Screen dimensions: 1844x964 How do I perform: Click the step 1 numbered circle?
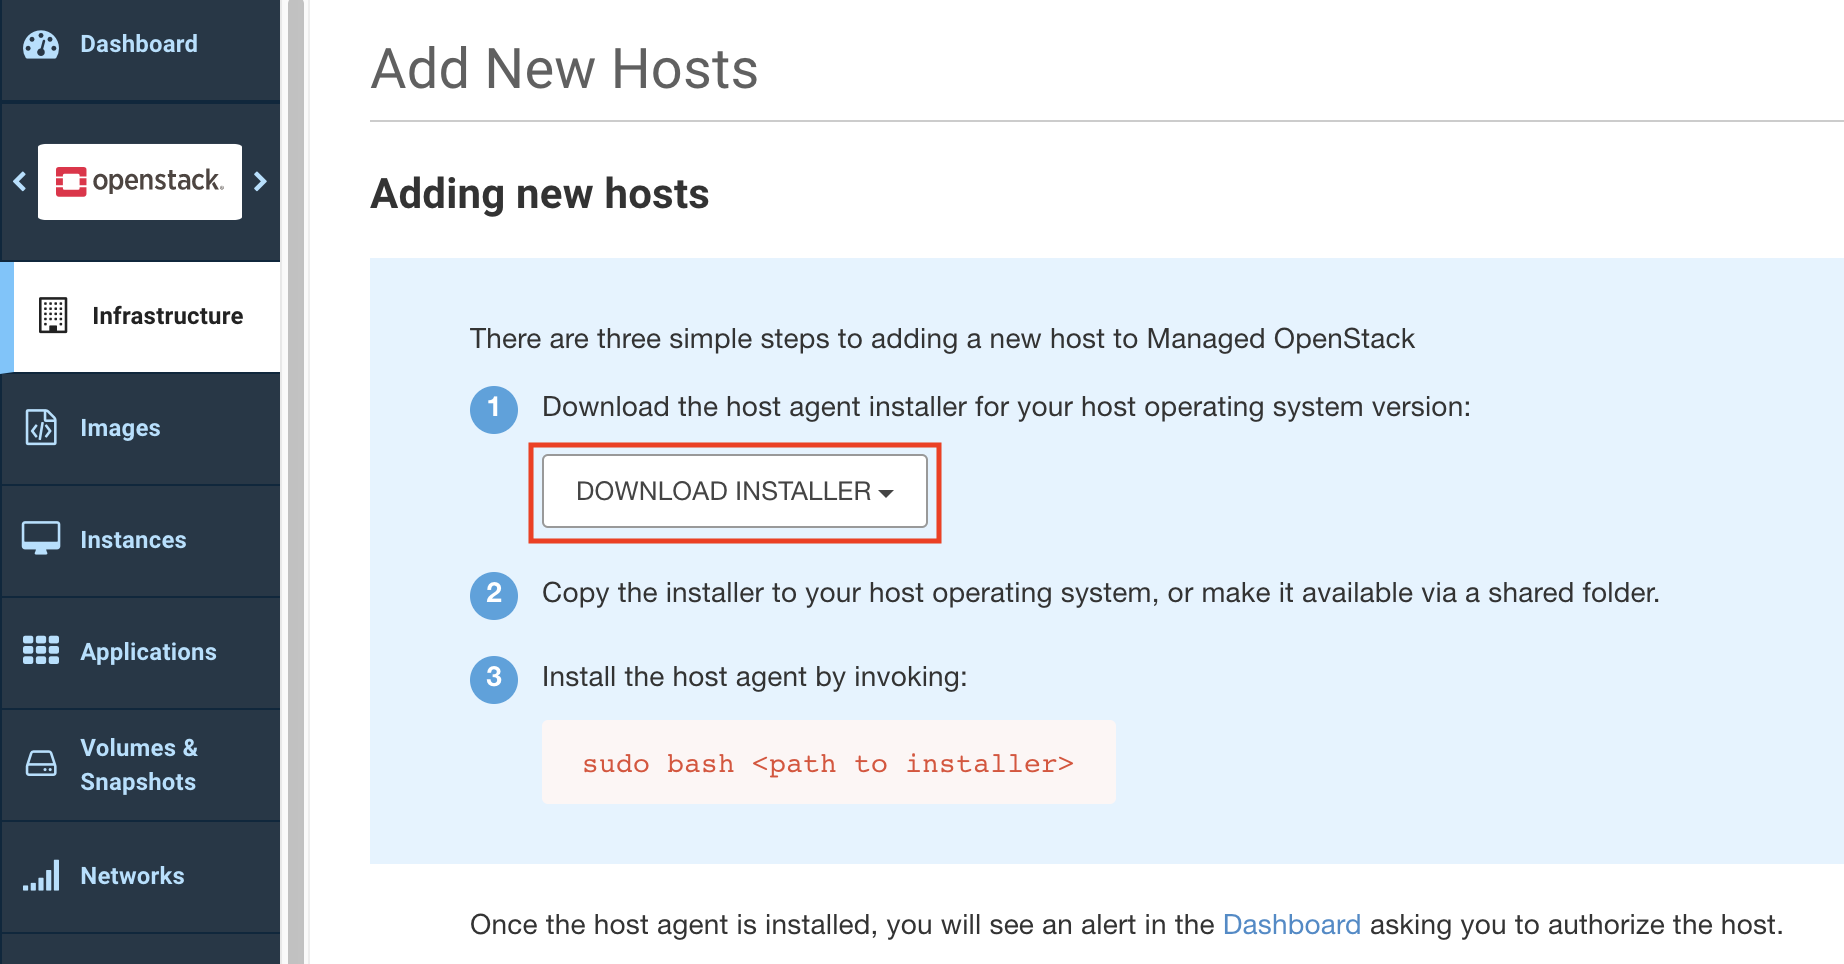[494, 409]
